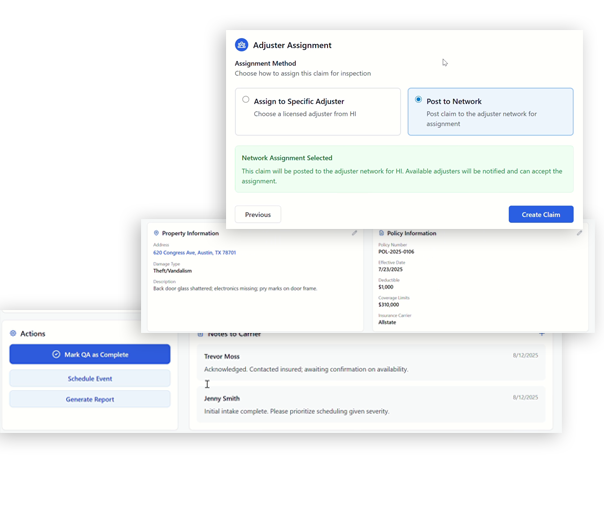Go back with the Previous button
This screenshot has height=530, width=604.
pos(258,214)
